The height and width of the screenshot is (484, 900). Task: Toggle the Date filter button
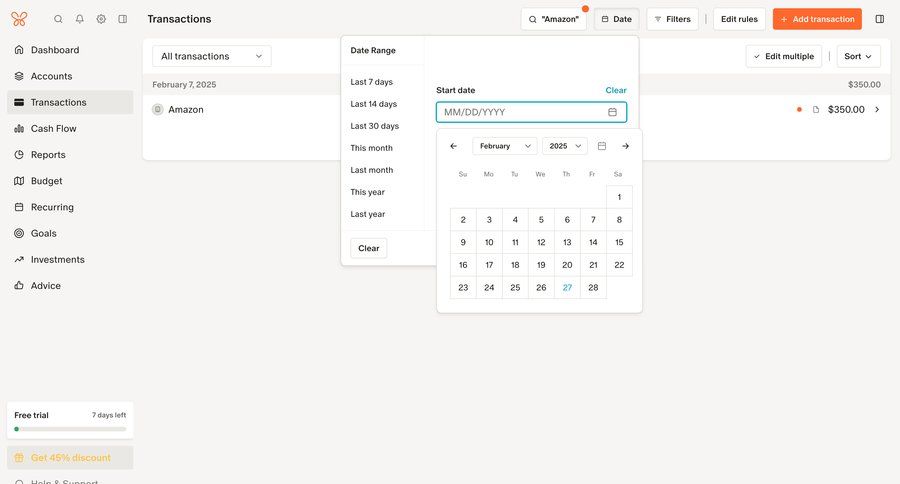(x=616, y=19)
